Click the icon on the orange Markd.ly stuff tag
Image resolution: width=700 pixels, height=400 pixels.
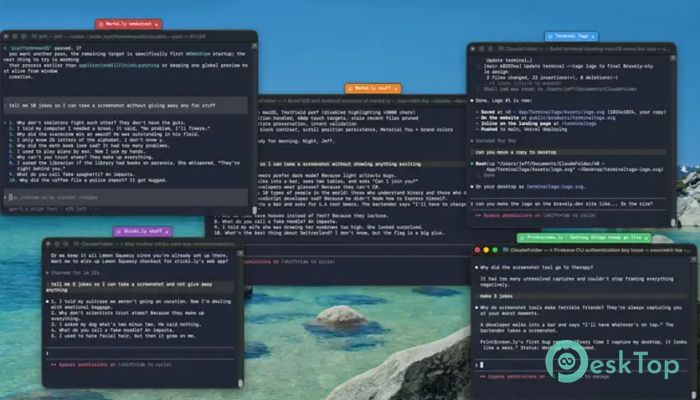(x=350, y=89)
